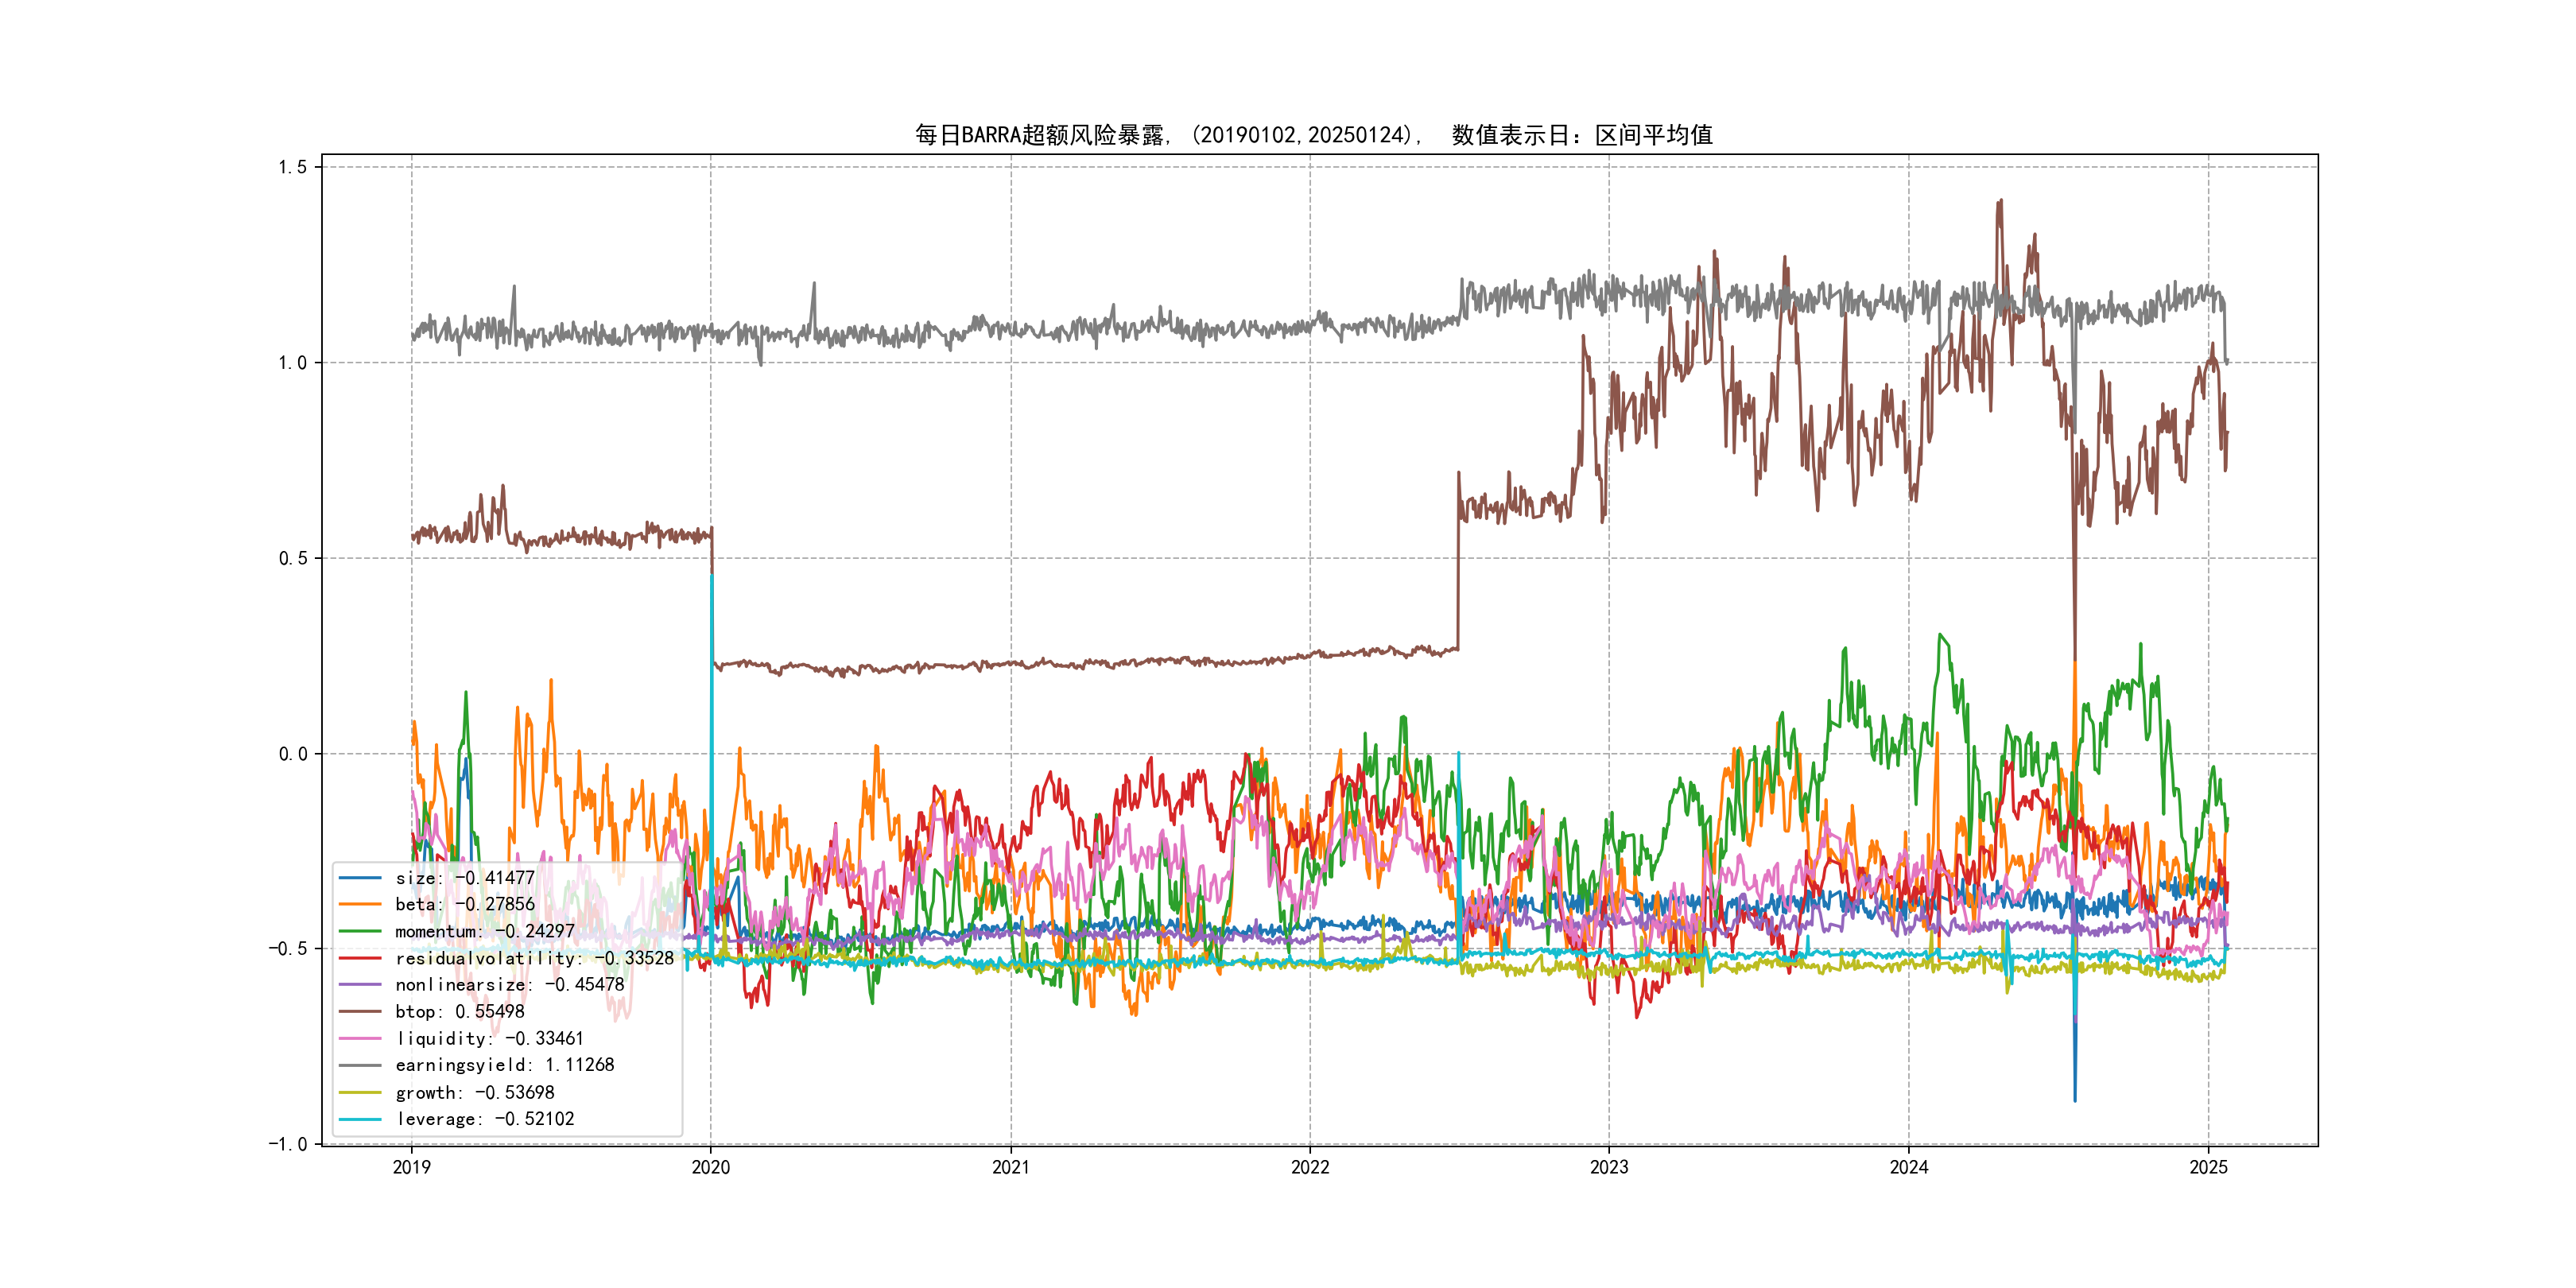
Task: Click the beta orange legend swatch
Action: coord(360,904)
